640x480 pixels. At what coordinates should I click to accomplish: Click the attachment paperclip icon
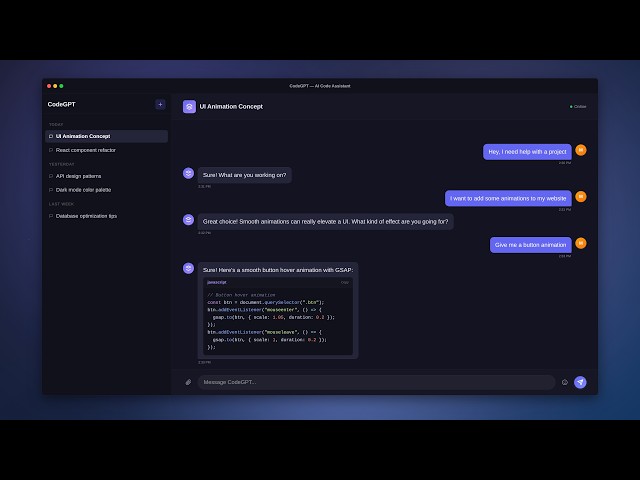pyautogui.click(x=188, y=382)
